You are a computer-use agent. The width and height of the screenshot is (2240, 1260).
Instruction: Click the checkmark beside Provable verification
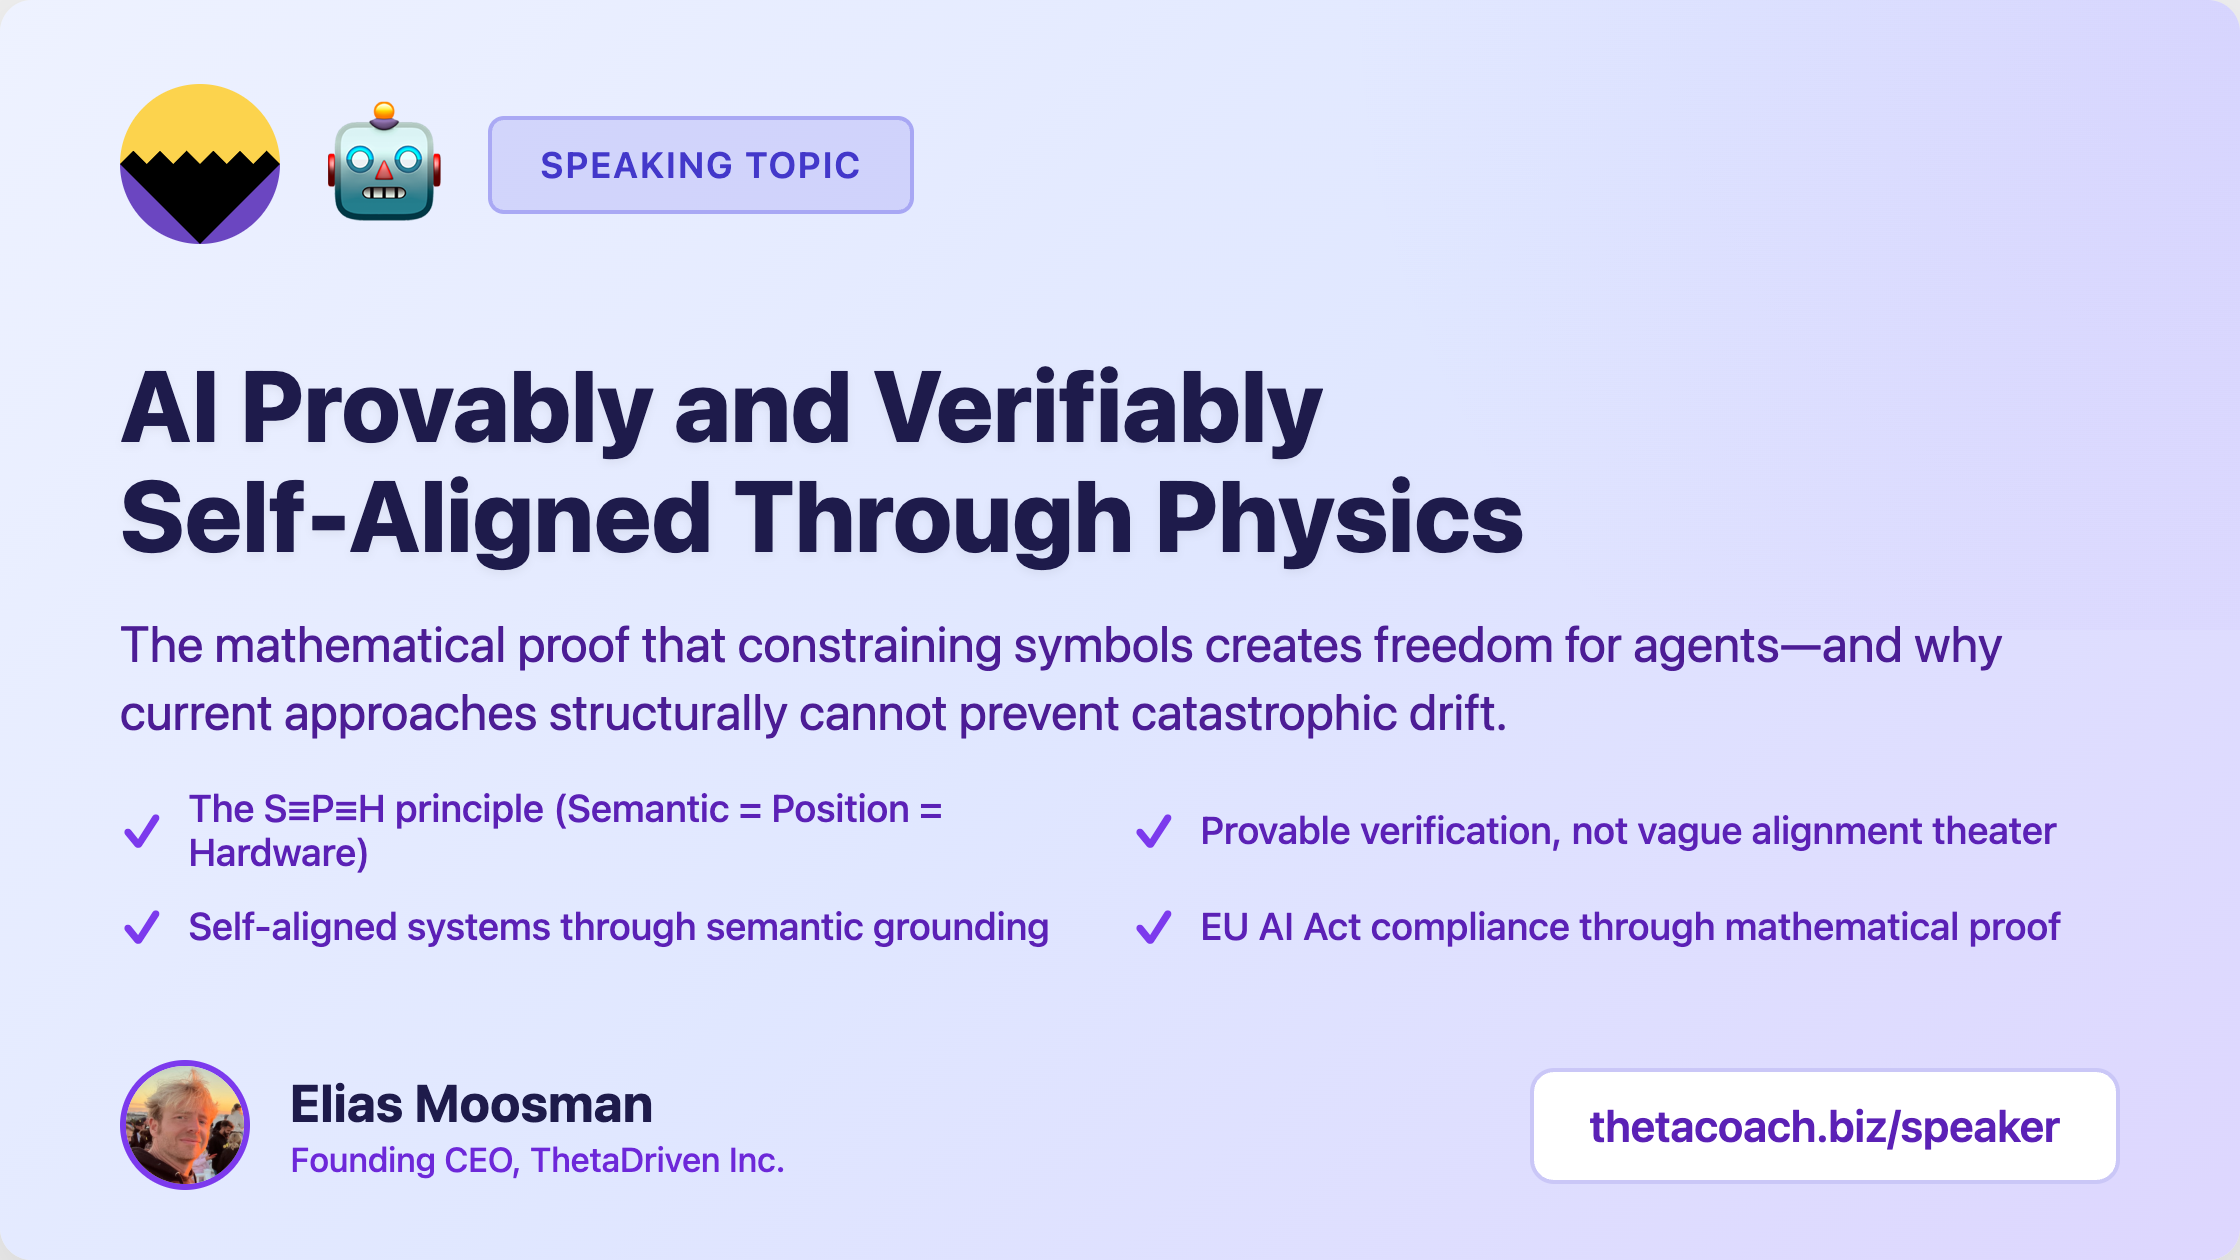[1154, 831]
